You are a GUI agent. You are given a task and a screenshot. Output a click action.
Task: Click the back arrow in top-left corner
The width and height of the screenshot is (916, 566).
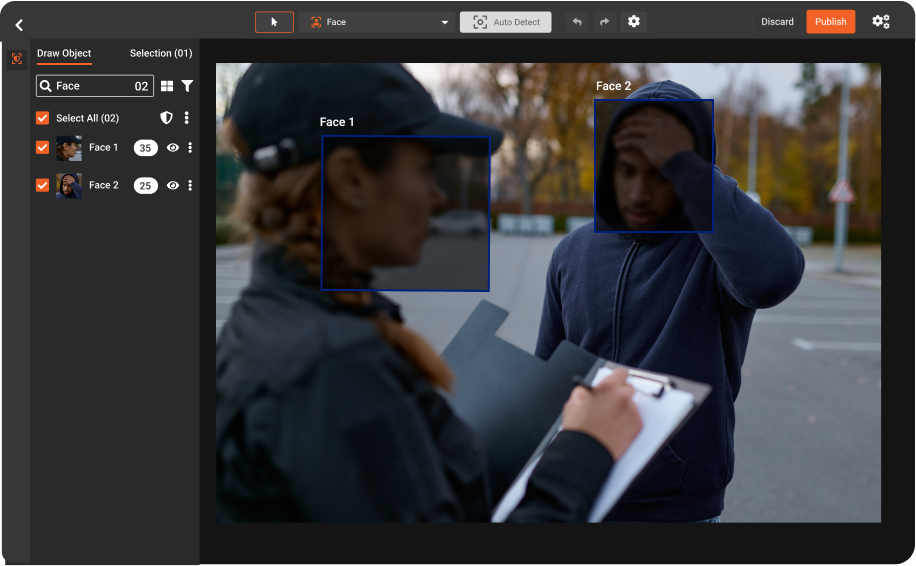coord(19,24)
